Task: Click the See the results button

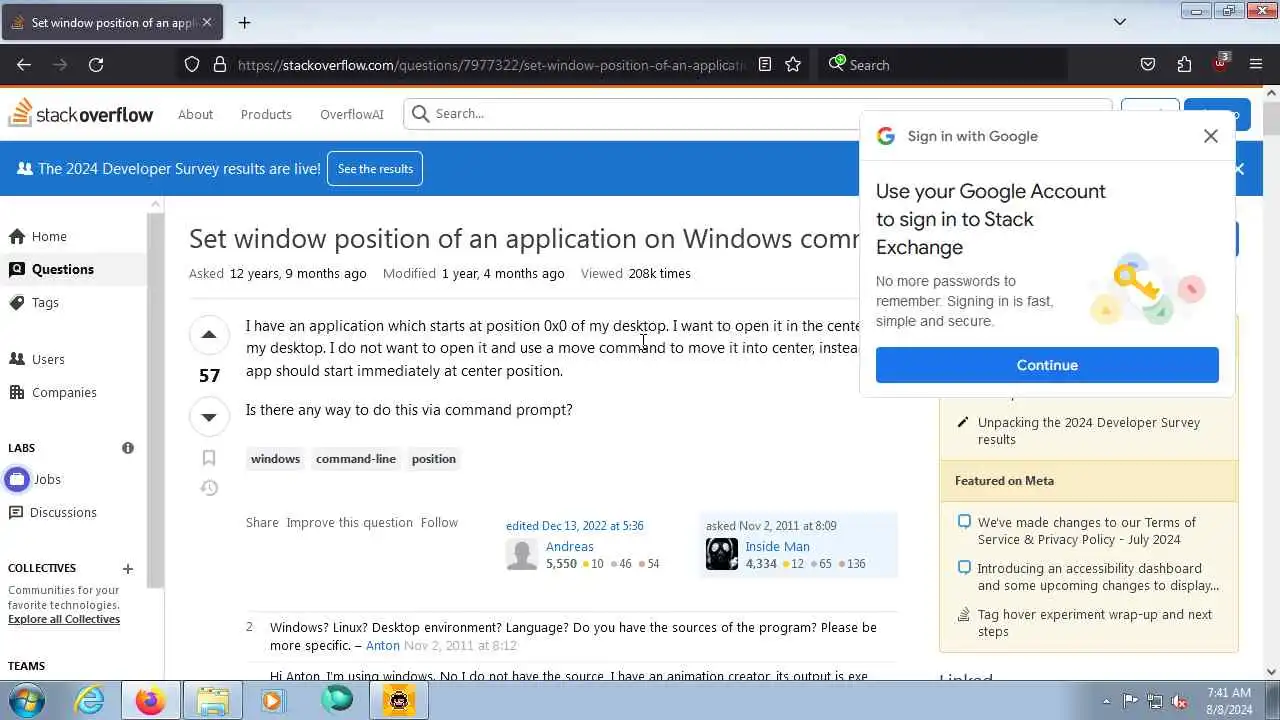Action: click(375, 169)
